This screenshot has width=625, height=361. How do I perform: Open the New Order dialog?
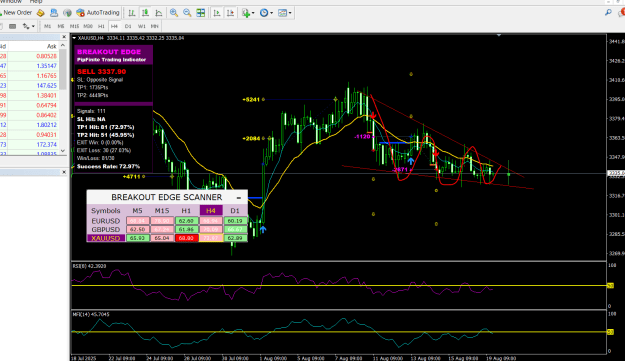16,13
